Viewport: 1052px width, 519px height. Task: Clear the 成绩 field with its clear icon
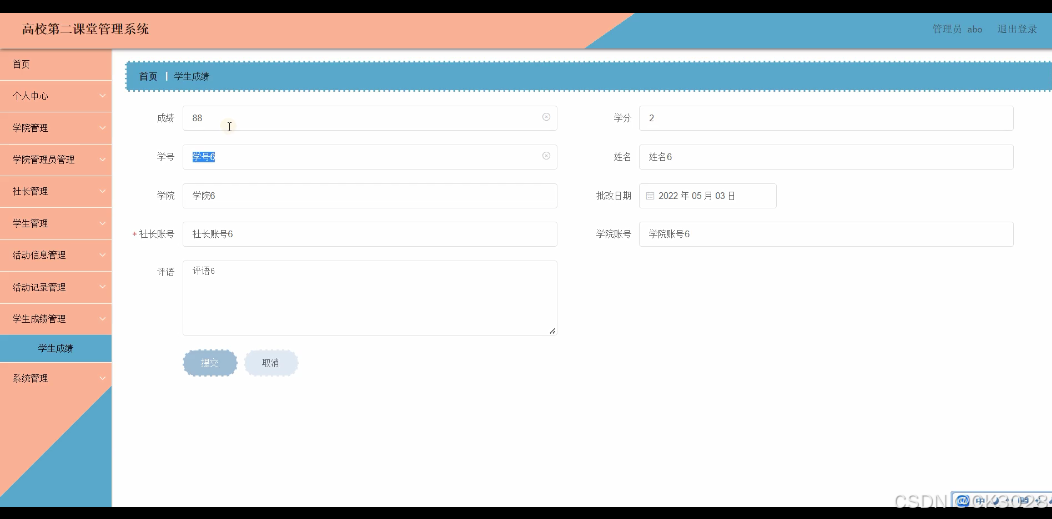[546, 117]
